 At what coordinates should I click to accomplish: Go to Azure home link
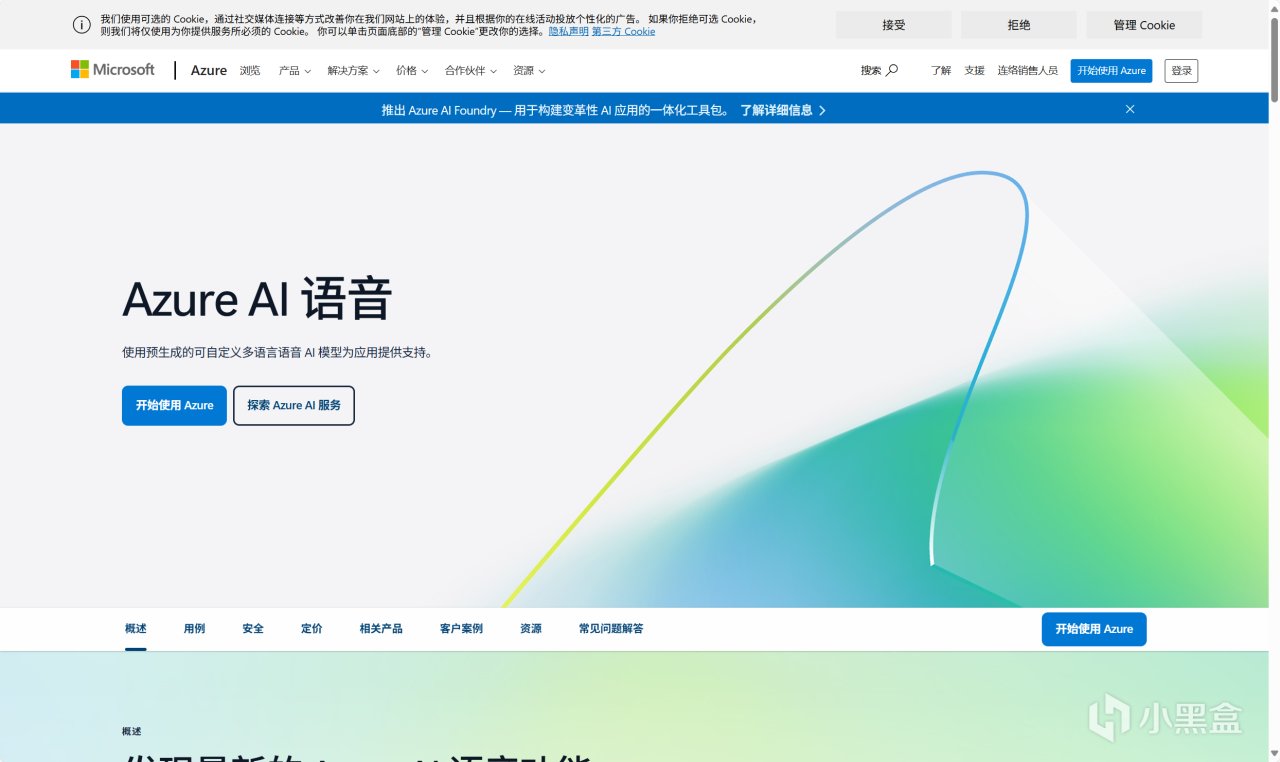coord(209,70)
